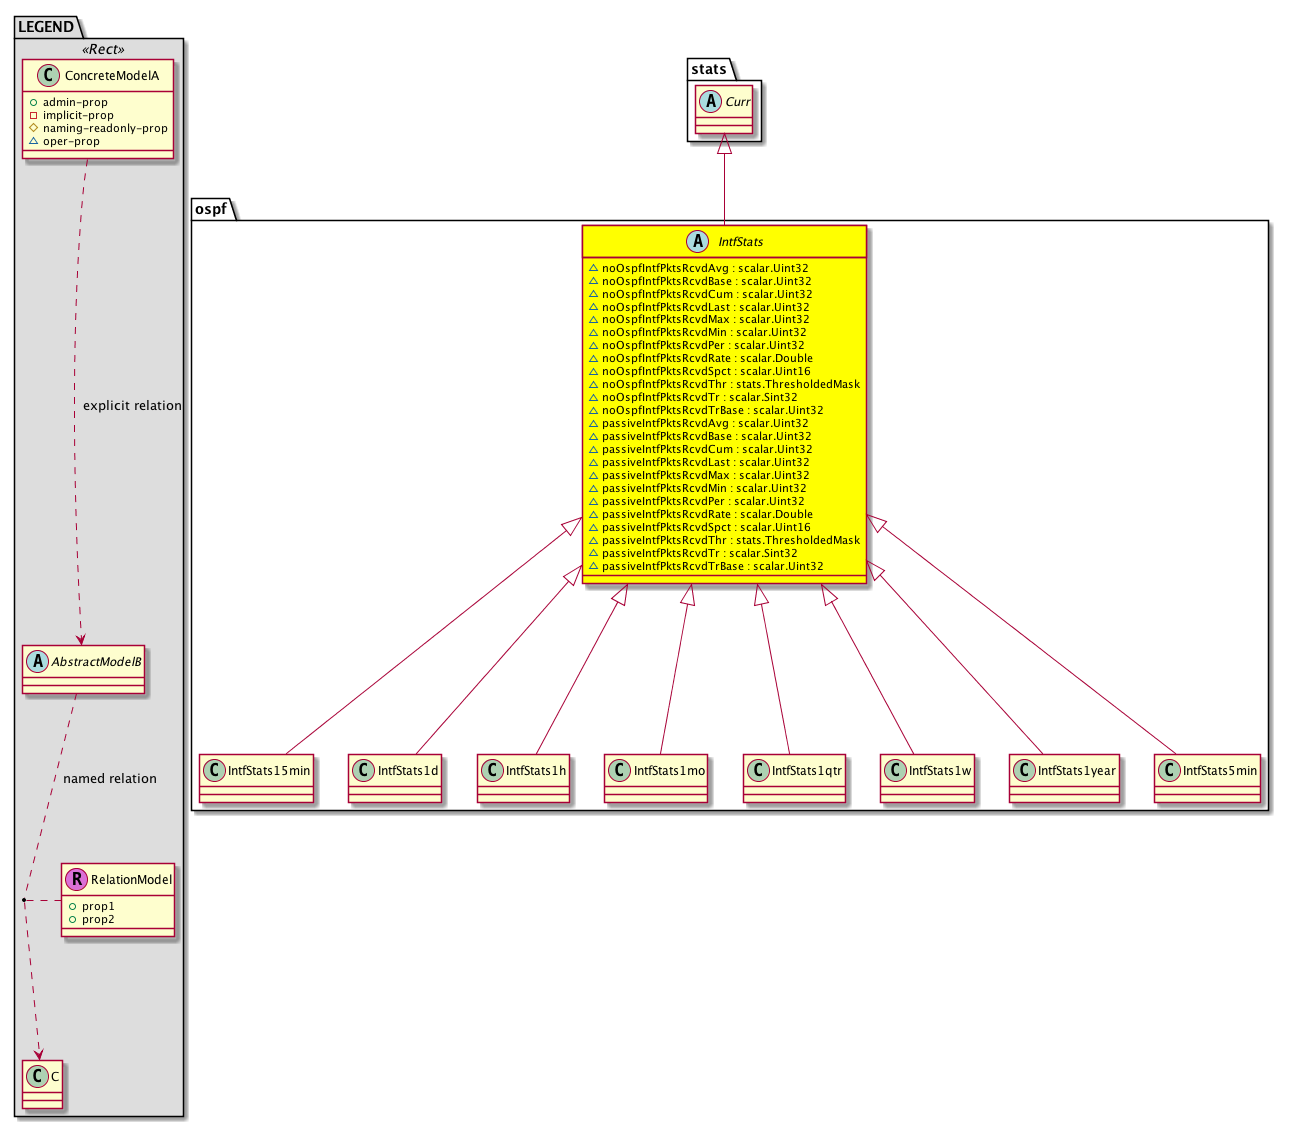Click the 'C' icon of IntfStats1year
1289x1127 pixels.
click(x=1024, y=770)
